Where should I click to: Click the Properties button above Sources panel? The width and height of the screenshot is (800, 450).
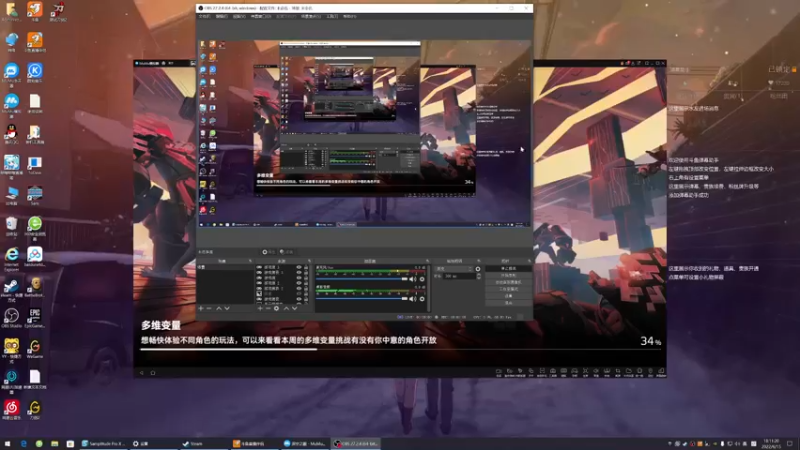(269, 252)
